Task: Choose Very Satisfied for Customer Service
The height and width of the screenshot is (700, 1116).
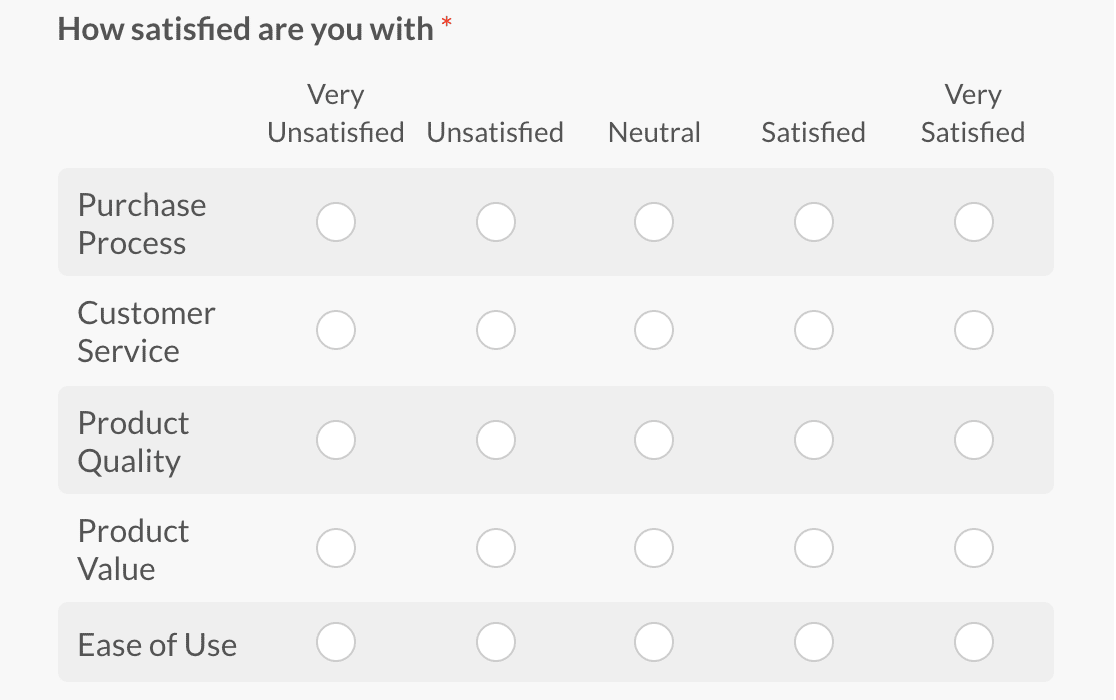Action: coord(973,329)
